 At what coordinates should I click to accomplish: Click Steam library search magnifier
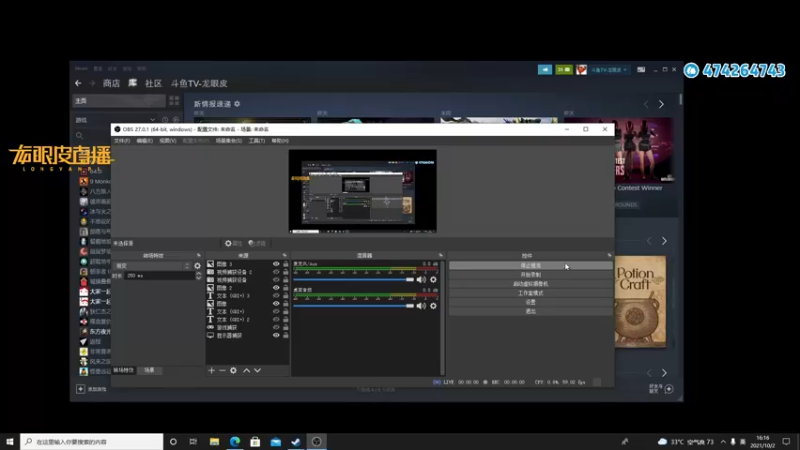[x=79, y=136]
